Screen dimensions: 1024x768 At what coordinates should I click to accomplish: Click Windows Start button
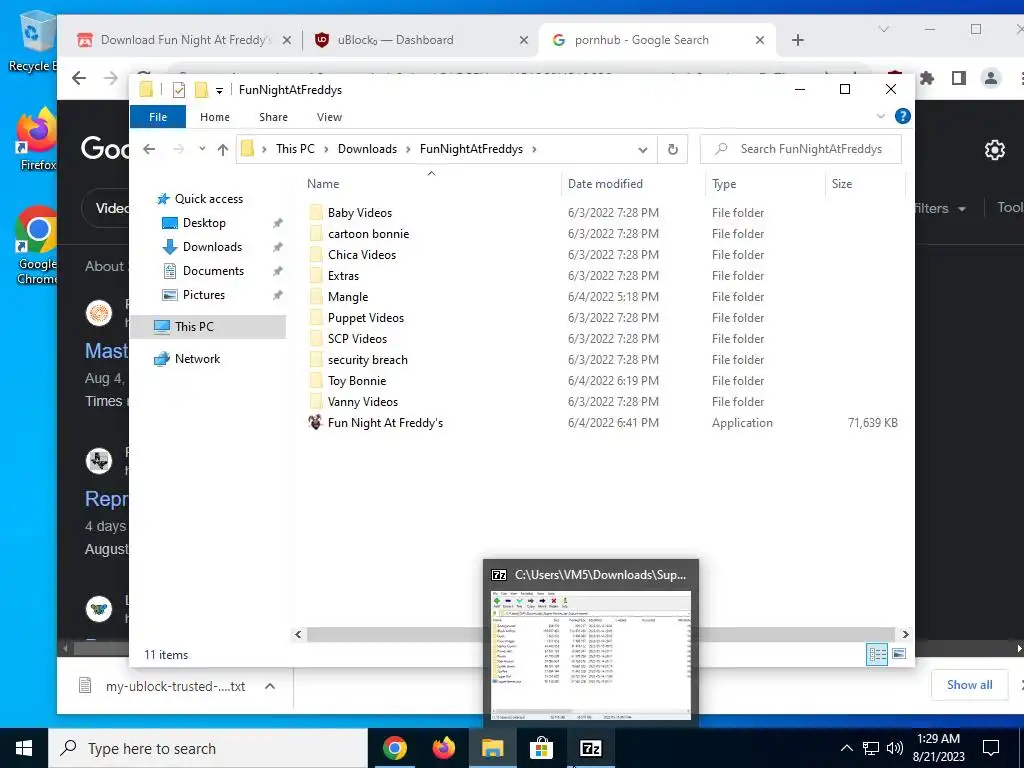[x=24, y=748]
